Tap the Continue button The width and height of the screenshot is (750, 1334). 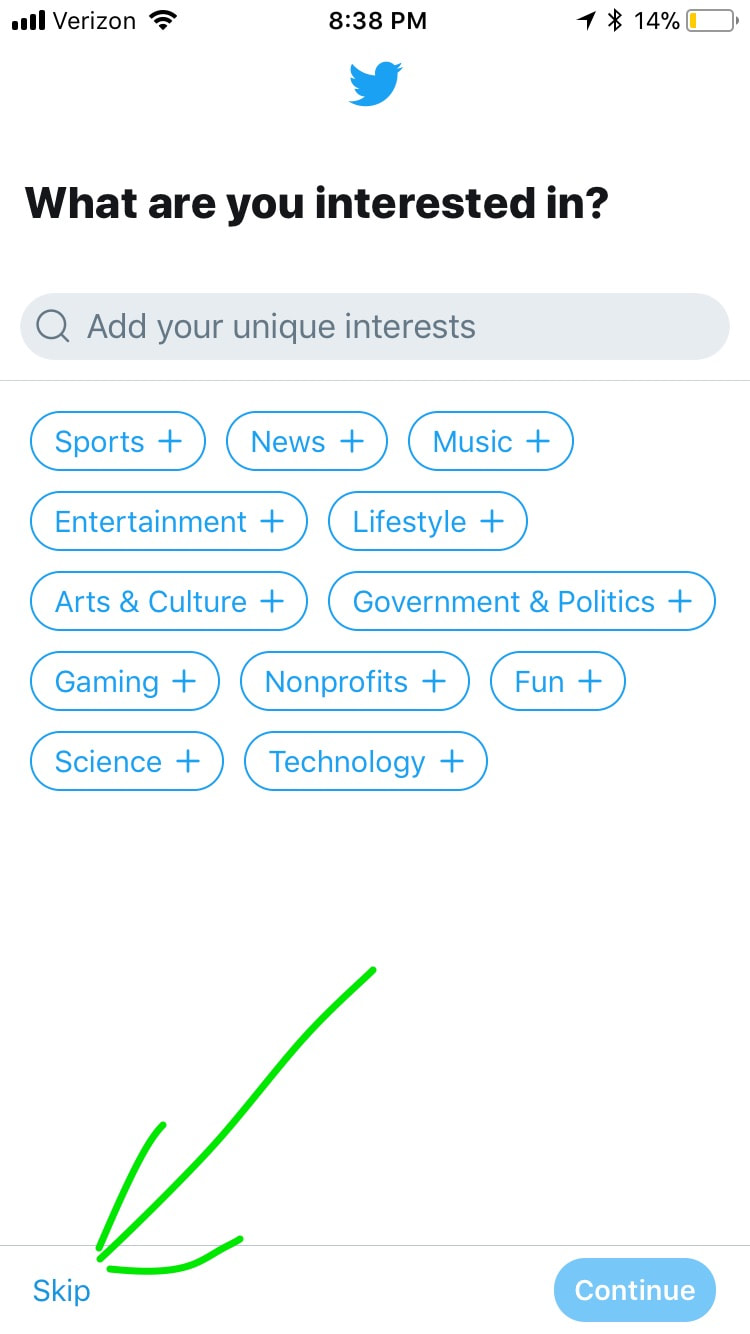coord(635,1290)
